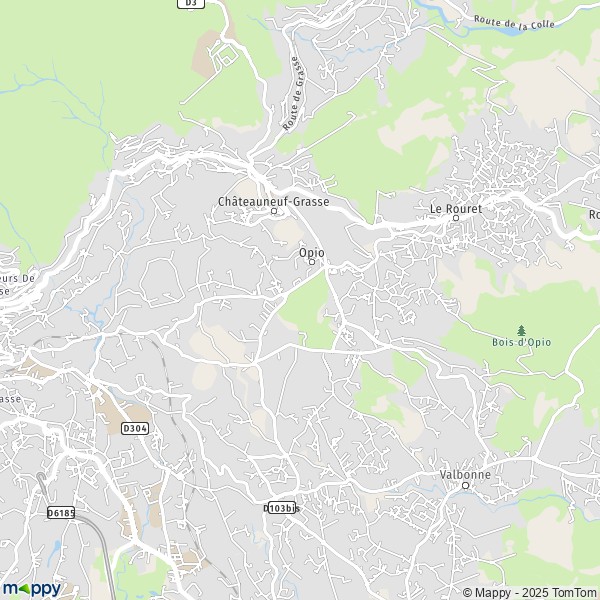
Task: Select the Valbonne place label
Action: (x=465, y=474)
